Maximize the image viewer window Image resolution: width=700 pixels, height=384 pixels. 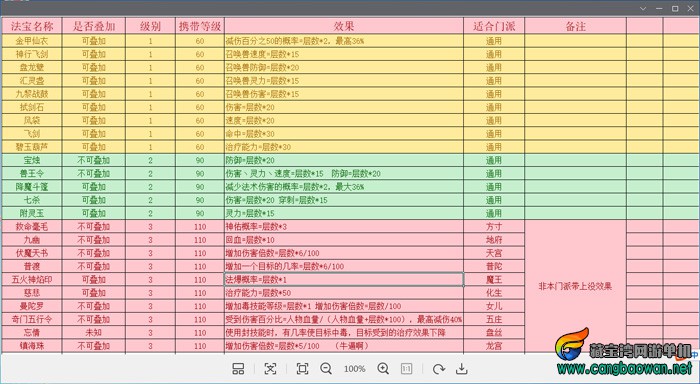675,8
